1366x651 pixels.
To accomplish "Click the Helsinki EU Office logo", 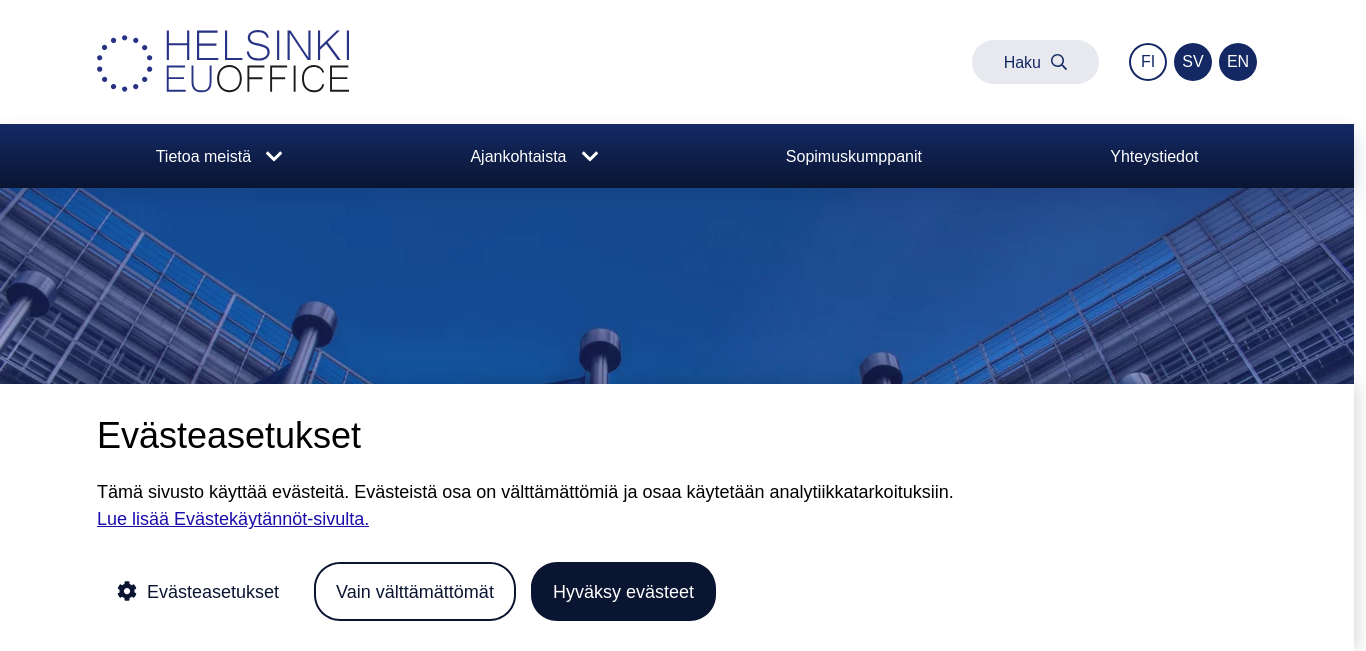I will point(223,62).
